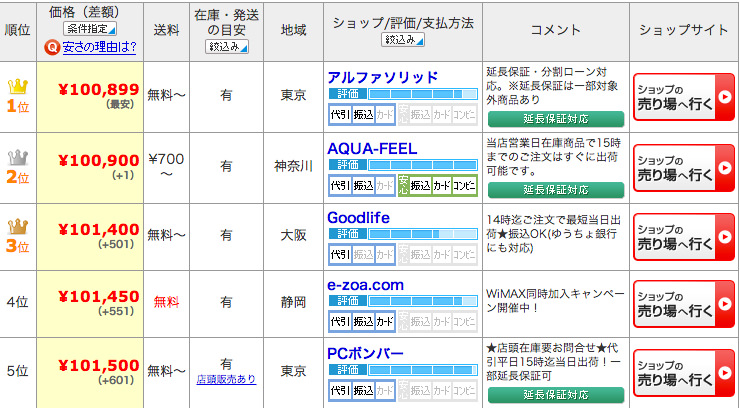Open the 条件指定 dropdown under 価格
Viewport: 740px width, 408px height.
[90, 29]
